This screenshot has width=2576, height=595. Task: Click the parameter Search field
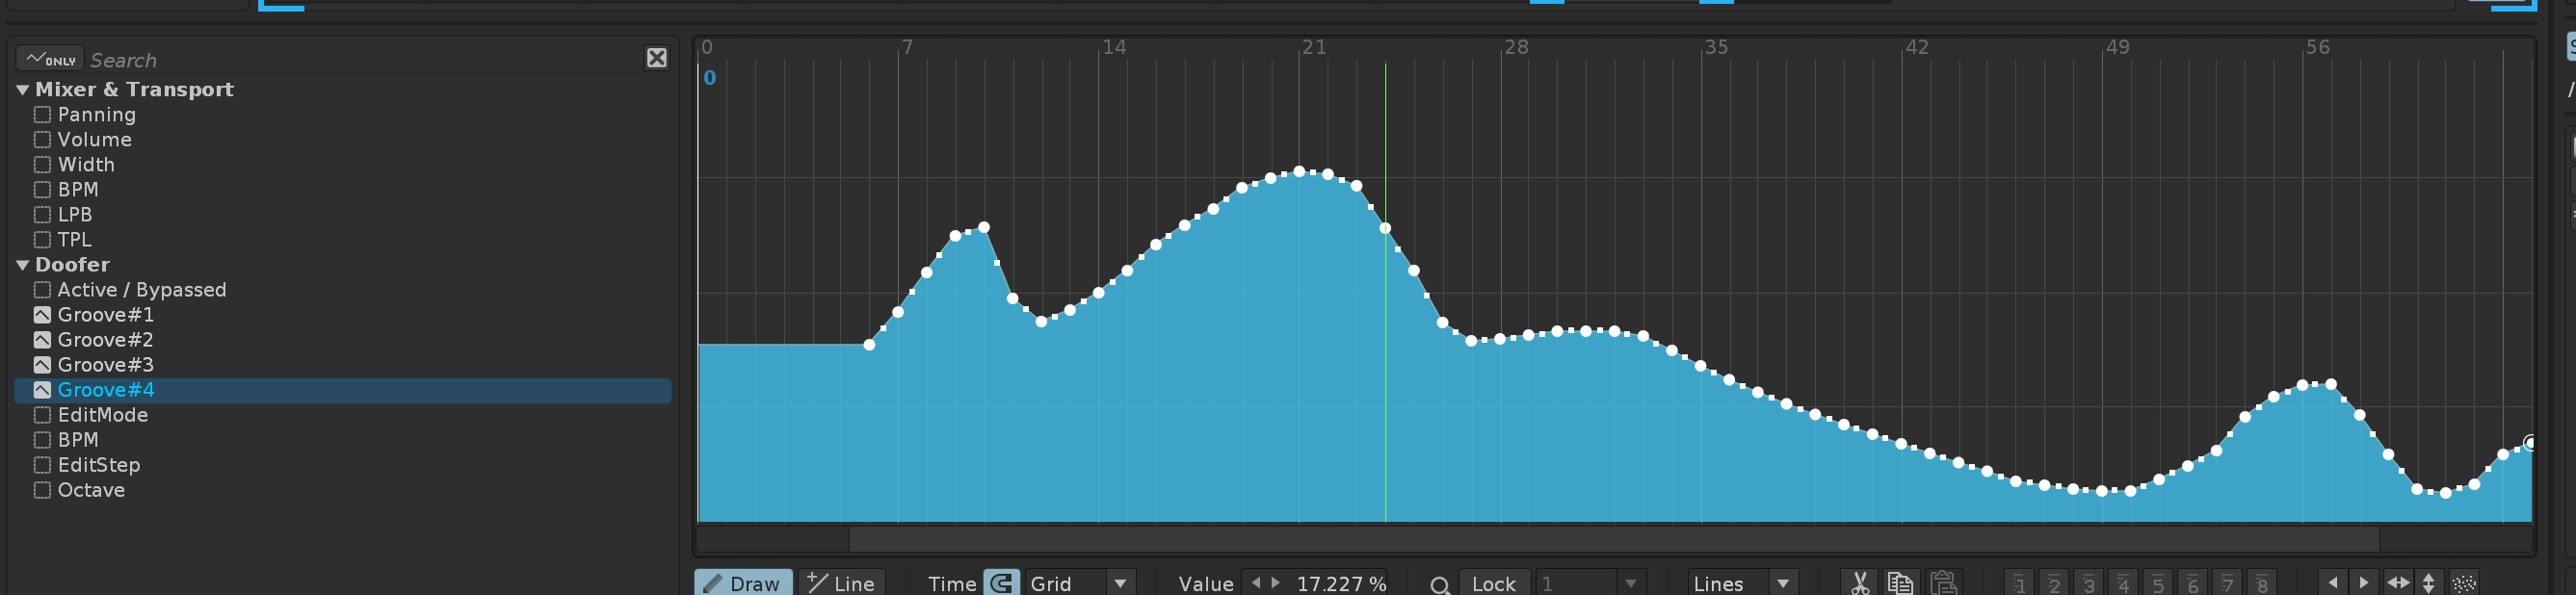pyautogui.click(x=360, y=60)
